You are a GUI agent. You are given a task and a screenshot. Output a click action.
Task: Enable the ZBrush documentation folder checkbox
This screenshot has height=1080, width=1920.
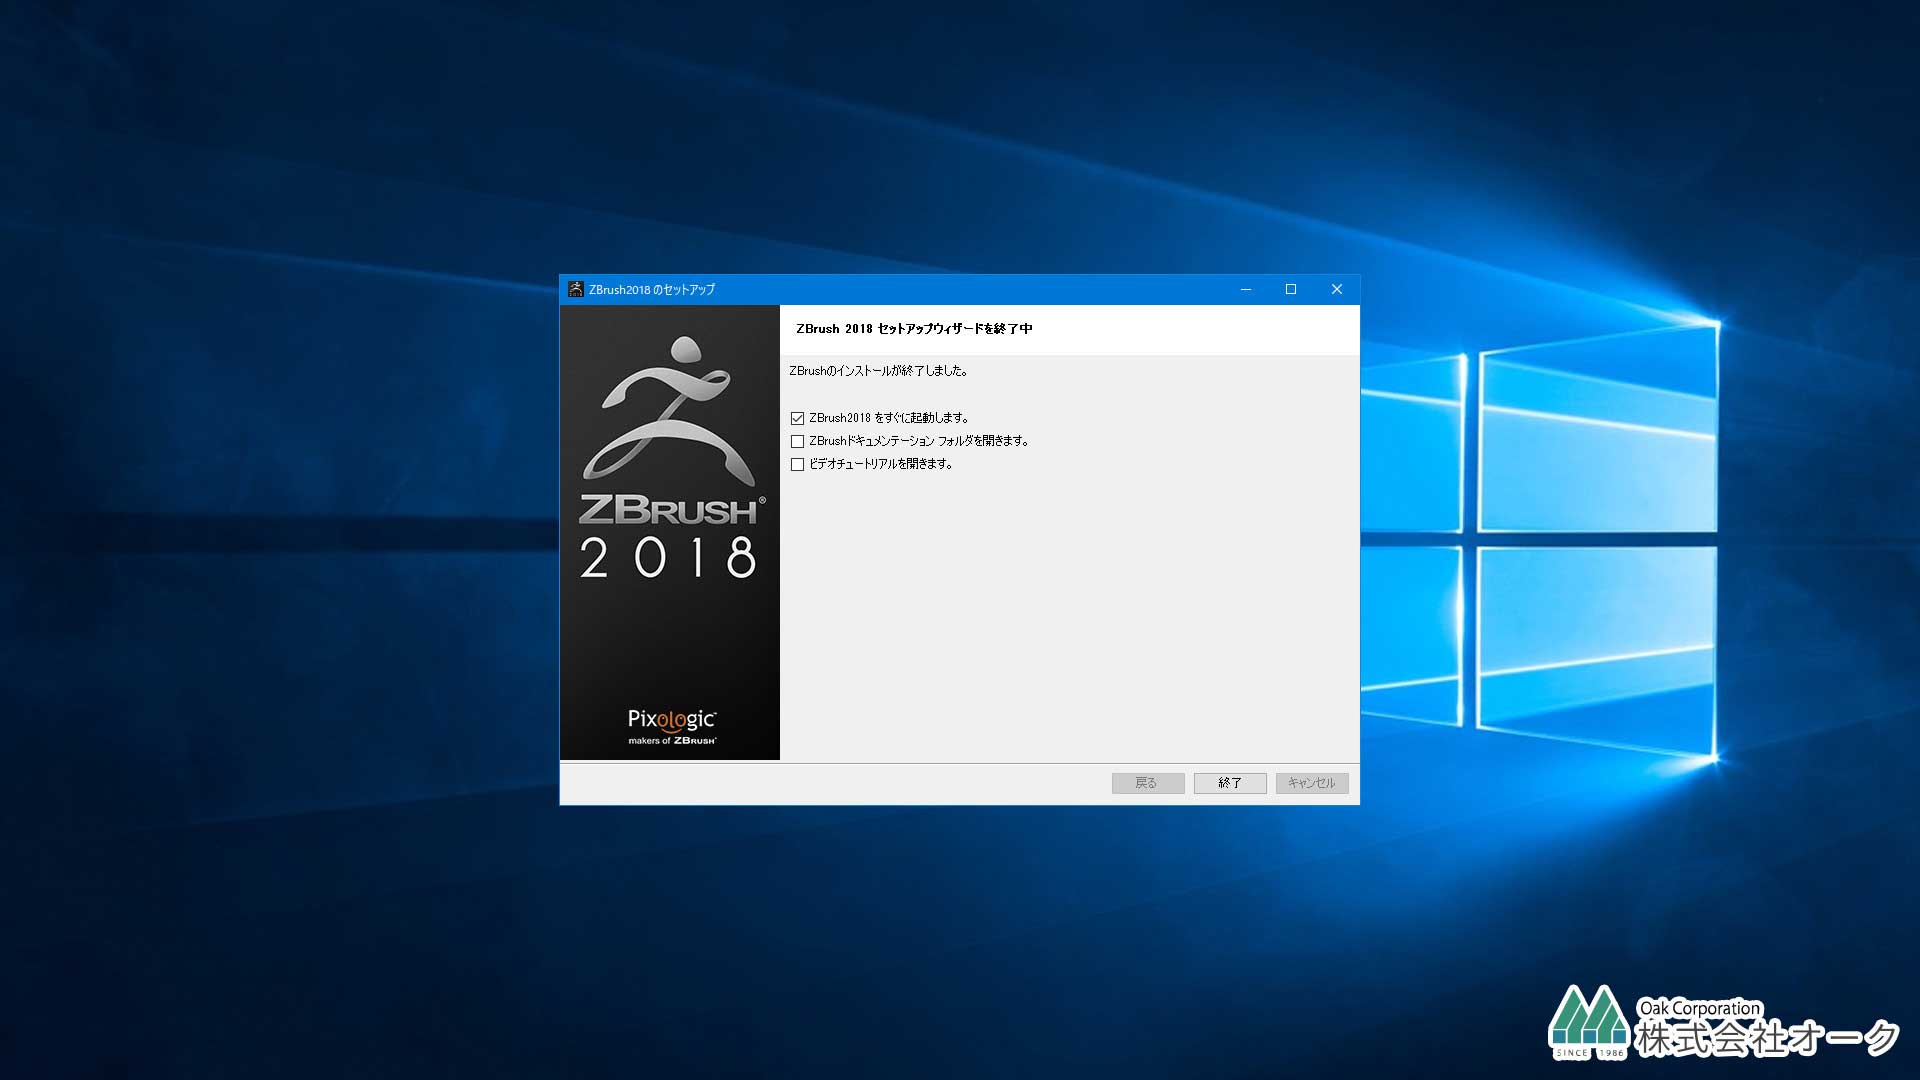[x=797, y=441]
